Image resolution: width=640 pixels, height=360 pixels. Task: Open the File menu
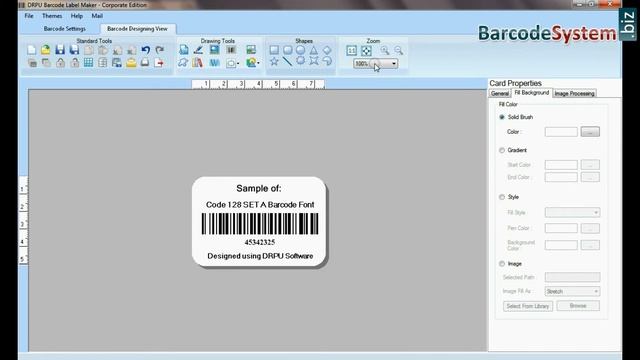point(29,16)
